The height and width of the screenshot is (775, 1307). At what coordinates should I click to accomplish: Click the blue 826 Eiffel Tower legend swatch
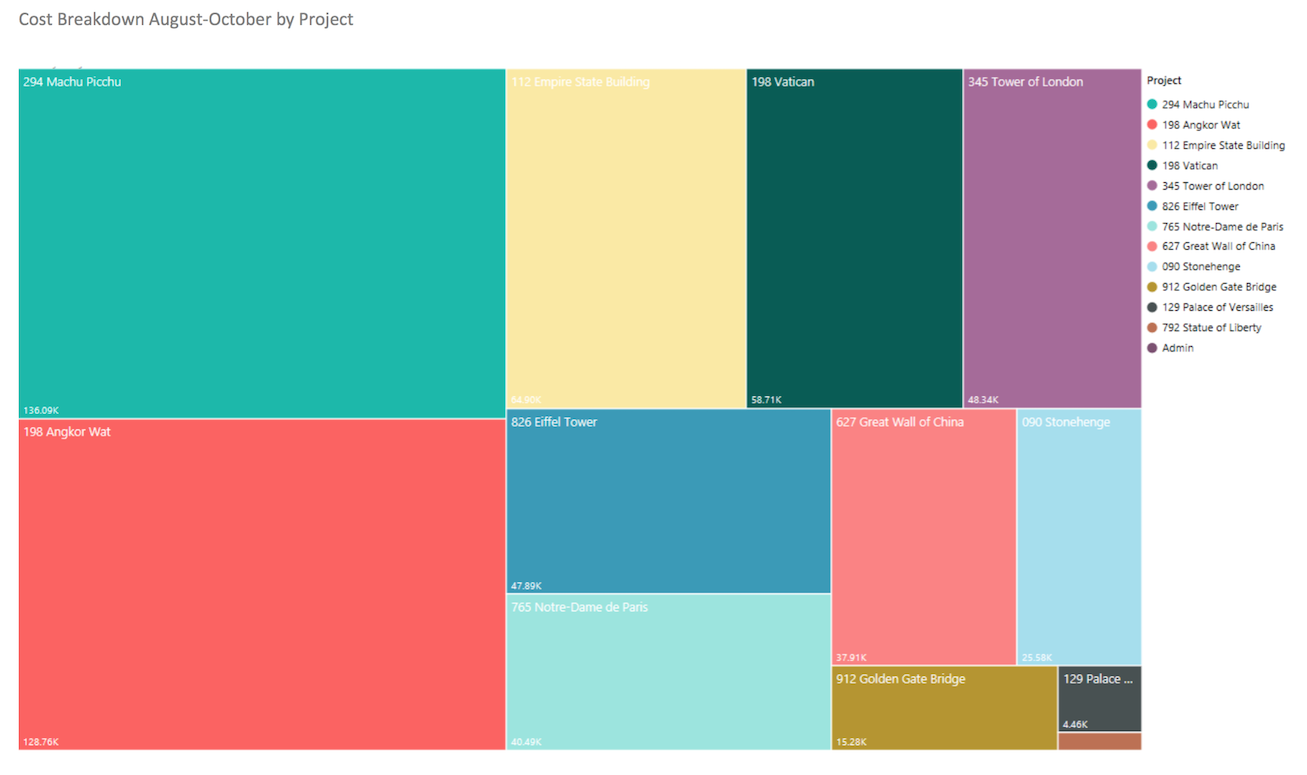(x=1152, y=206)
